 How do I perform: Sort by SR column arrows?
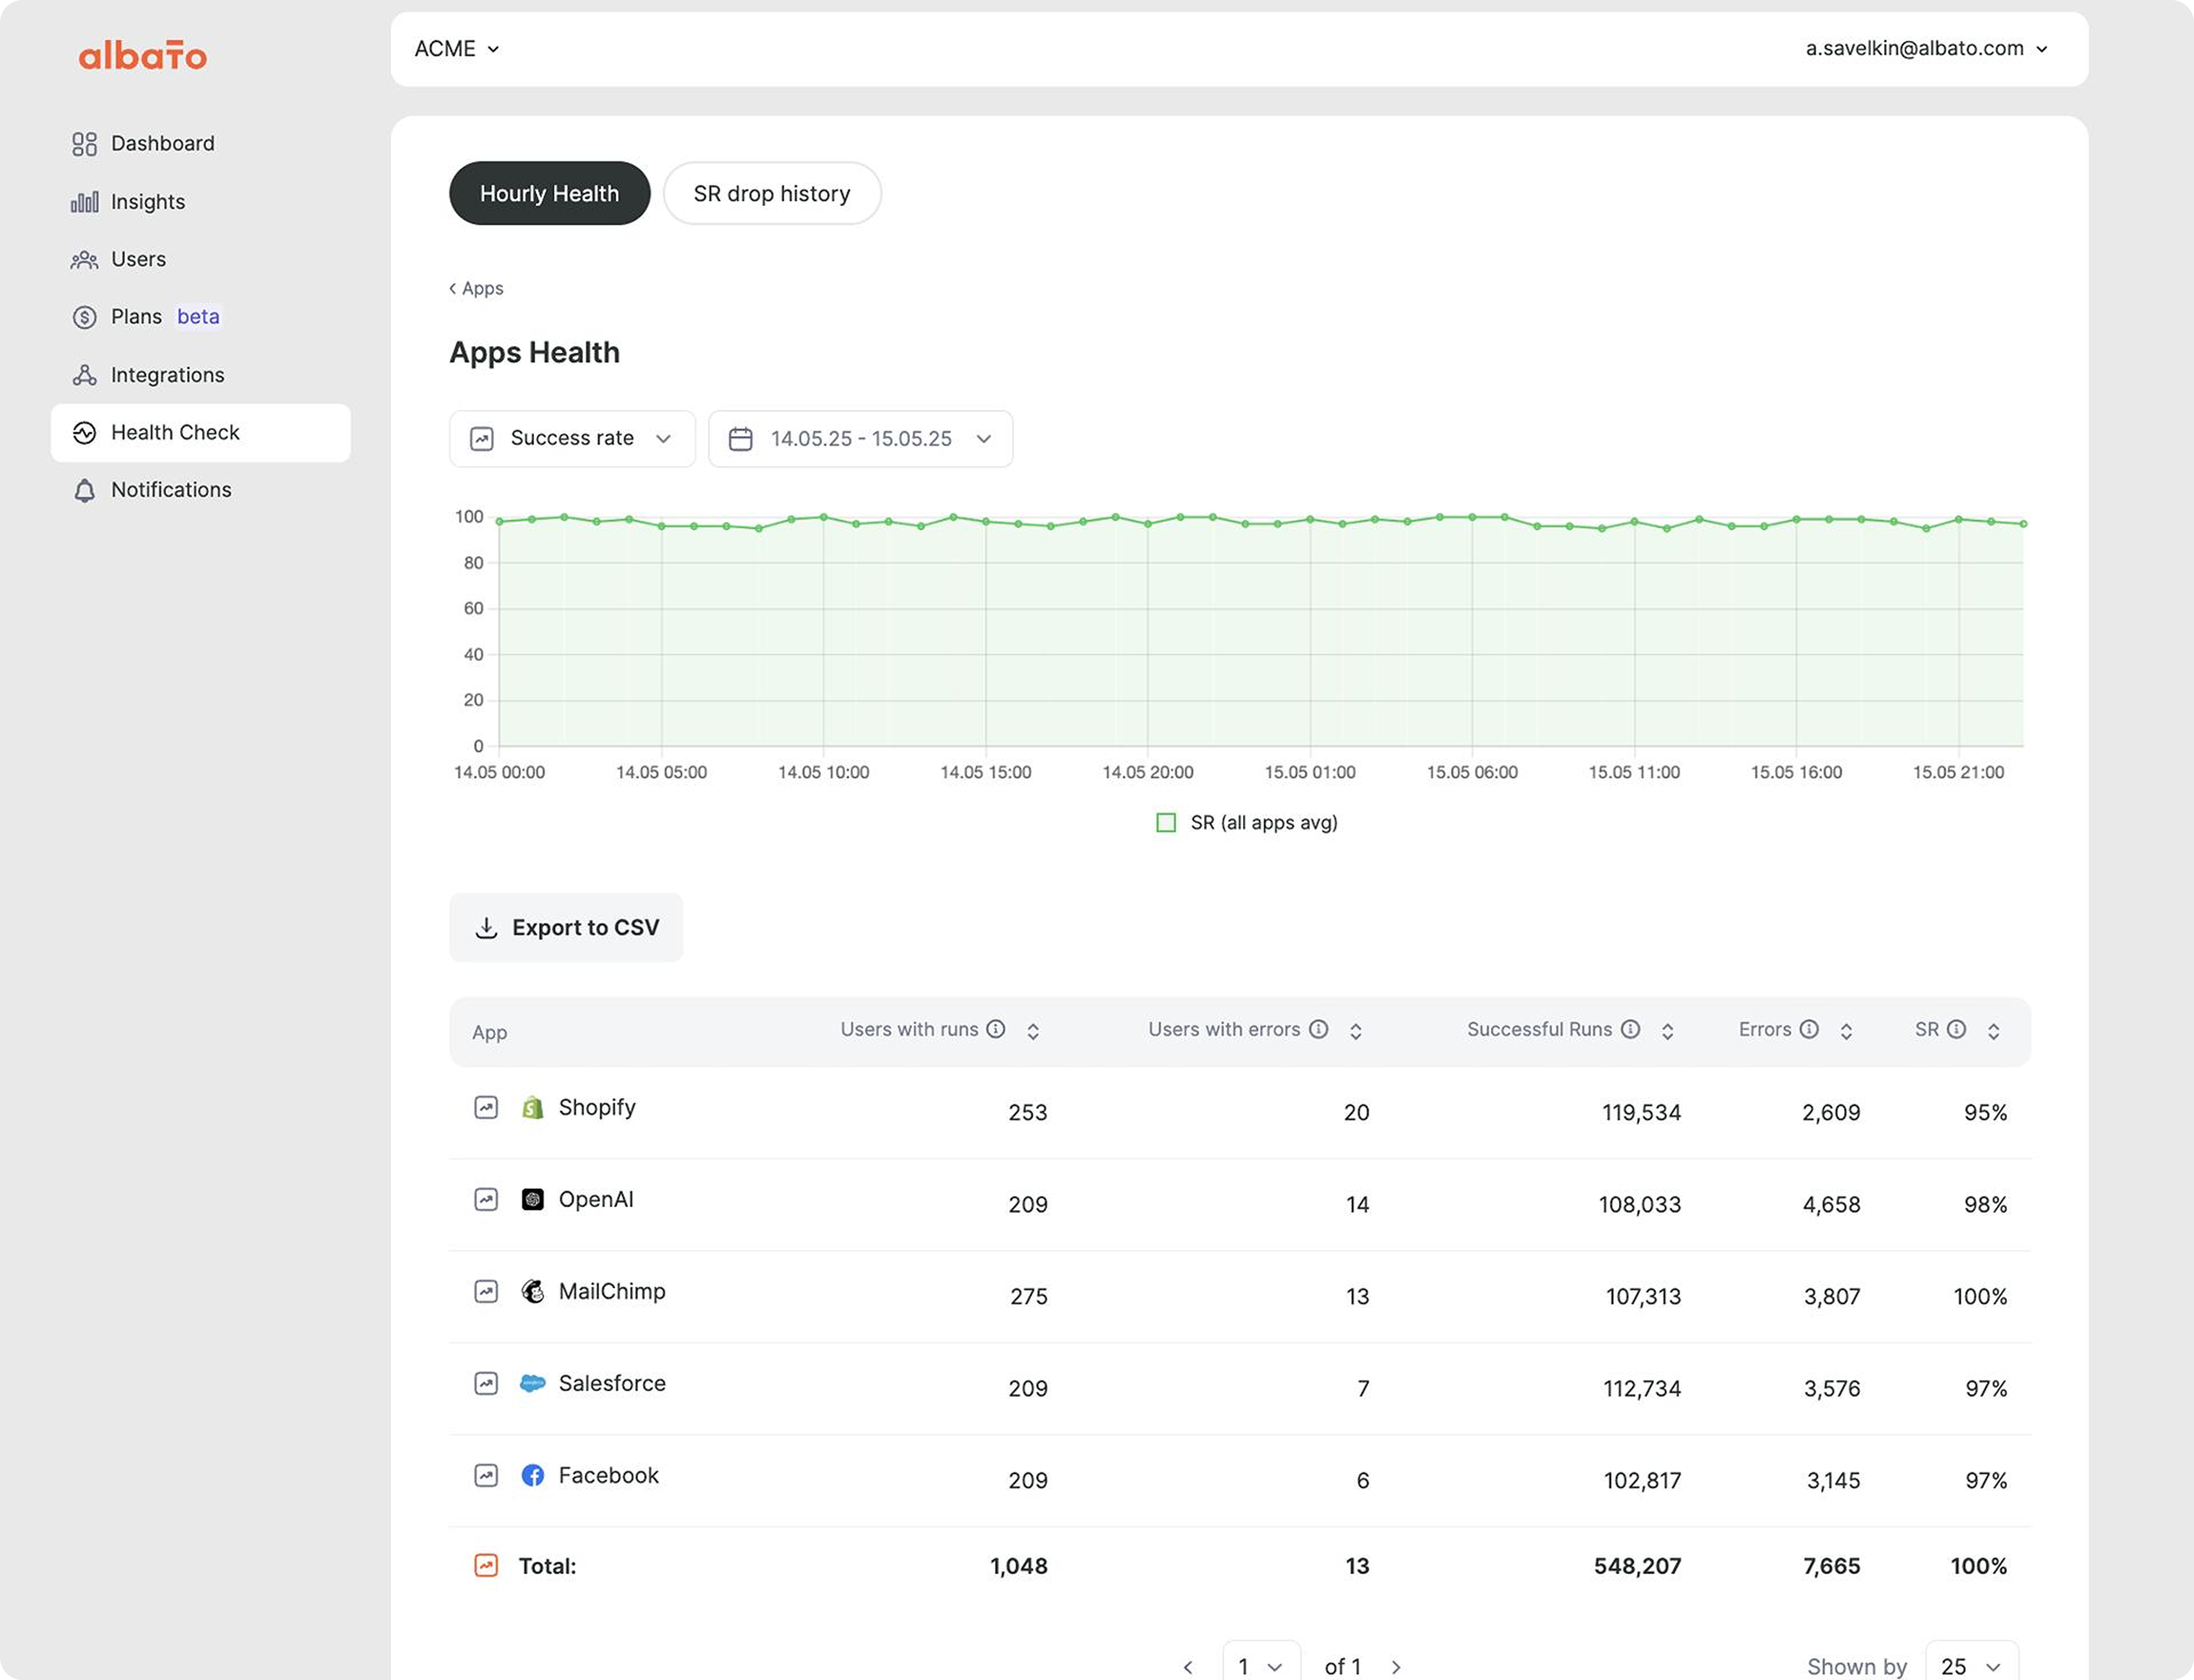tap(1994, 1031)
